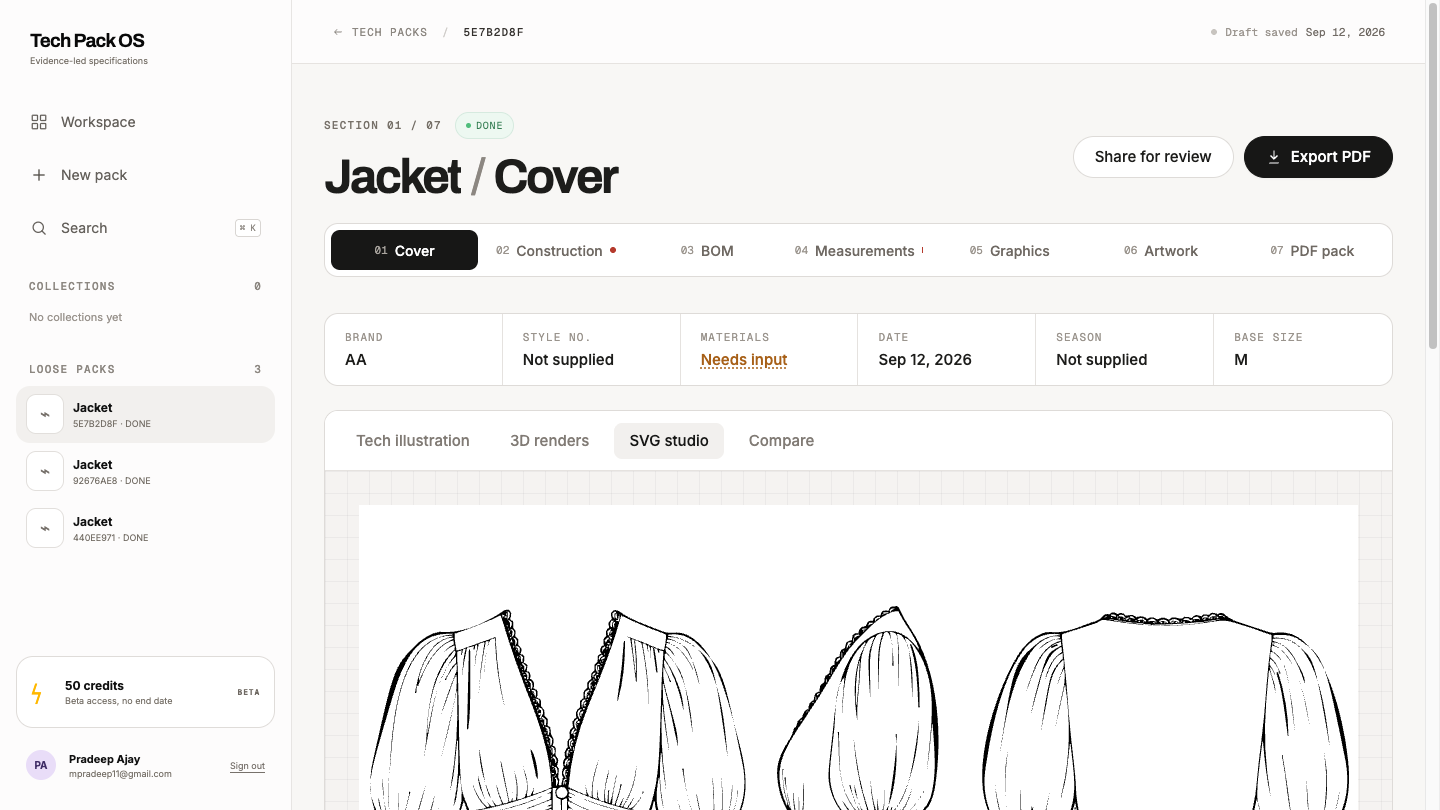Open the 02 Construction tab

click(x=556, y=250)
